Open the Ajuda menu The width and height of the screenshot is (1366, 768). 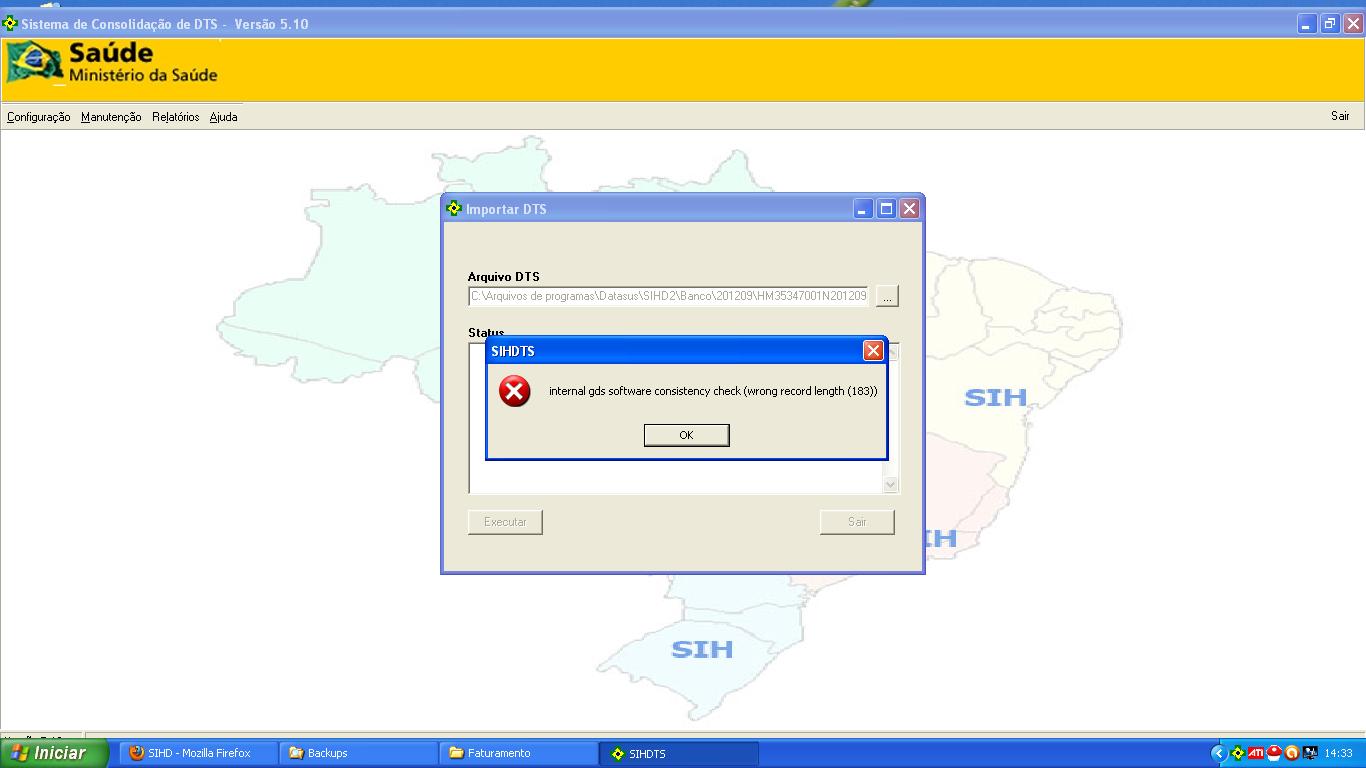(223, 117)
